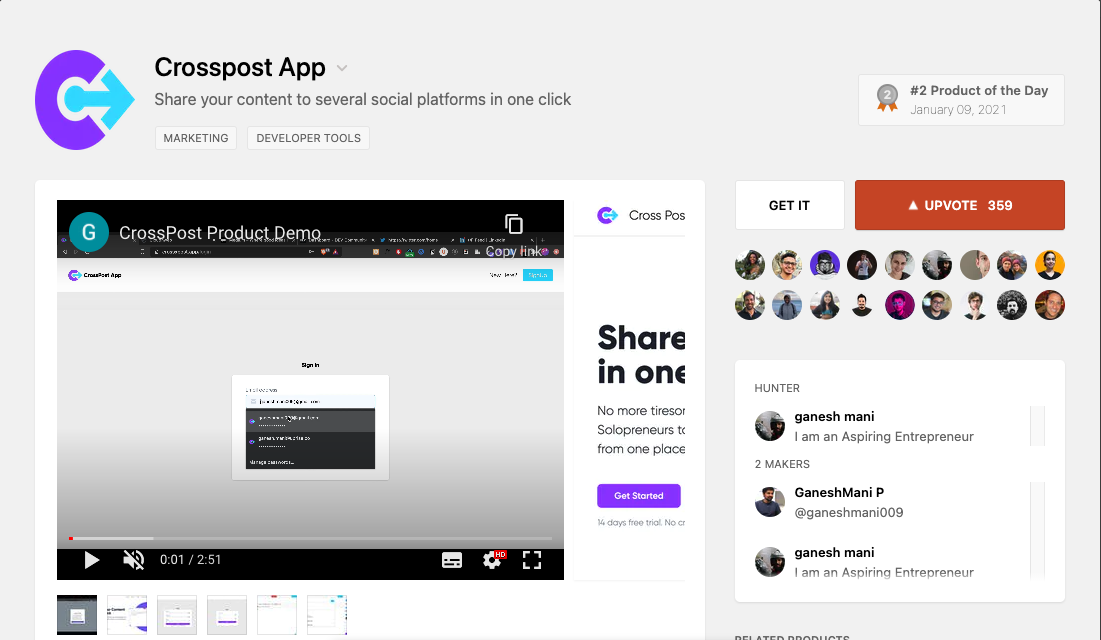Select the second gallery thumbnail
Viewport: 1101px width, 640px height.
(x=127, y=615)
